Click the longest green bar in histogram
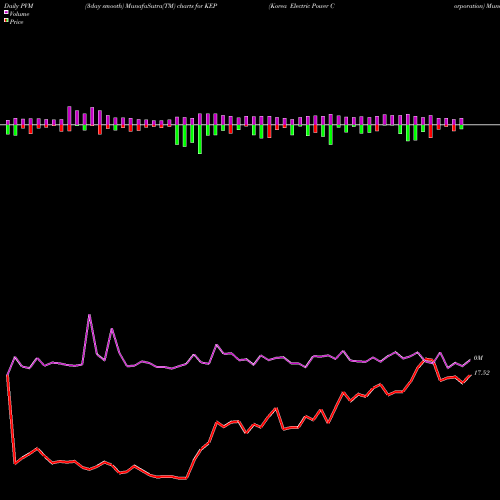This screenshot has width=500, height=500. (200, 139)
